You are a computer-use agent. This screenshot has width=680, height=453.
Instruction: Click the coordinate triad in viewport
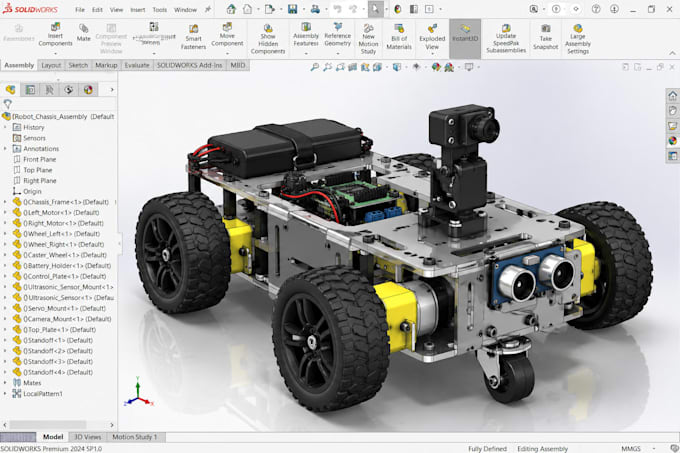click(x=138, y=392)
